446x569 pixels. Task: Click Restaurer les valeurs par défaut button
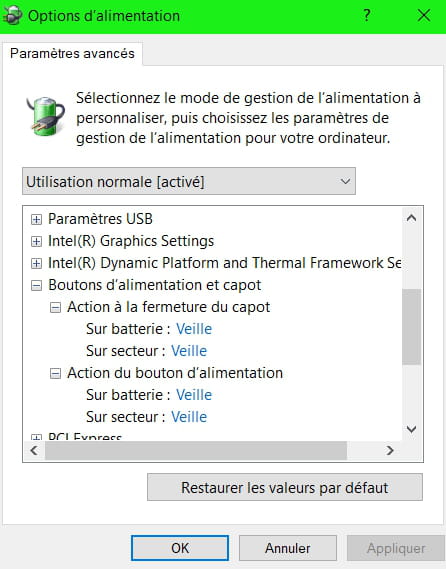pos(285,487)
